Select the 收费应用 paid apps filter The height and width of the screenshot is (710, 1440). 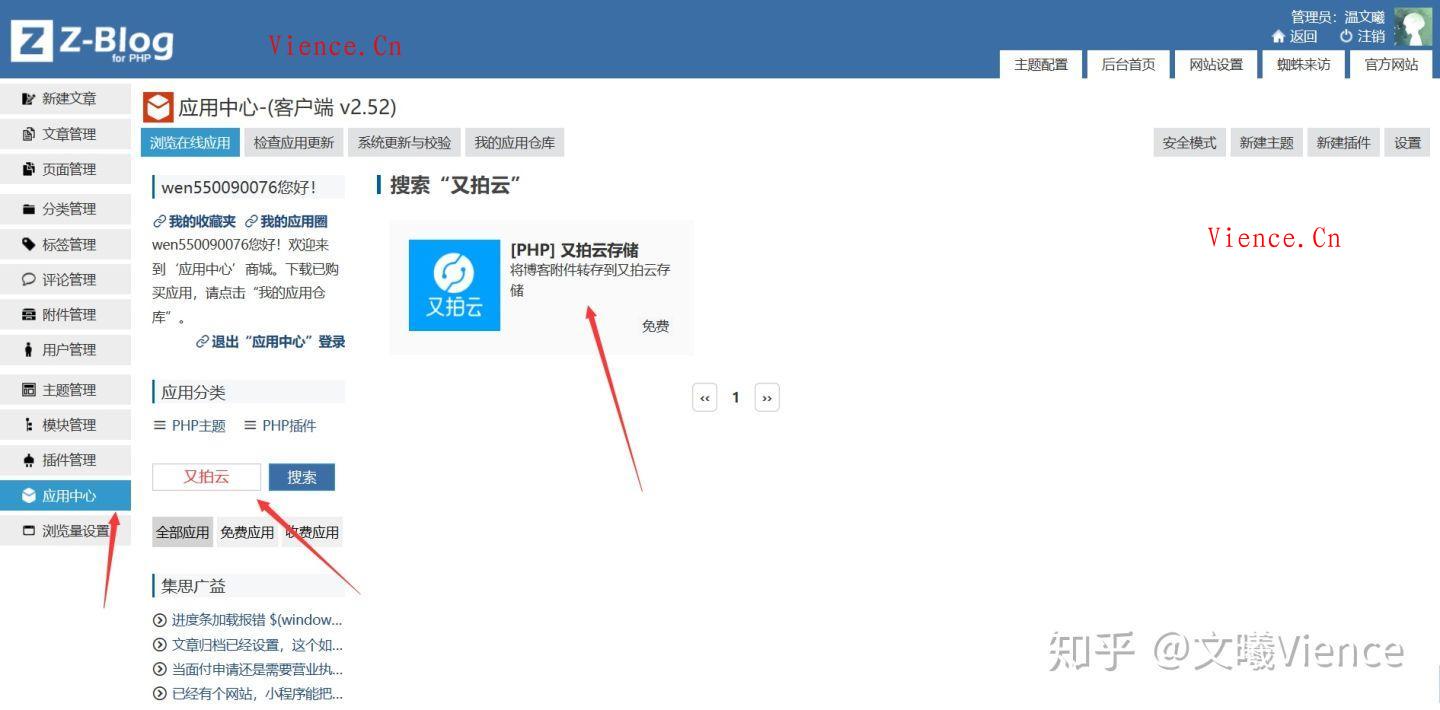pyautogui.click(x=313, y=531)
